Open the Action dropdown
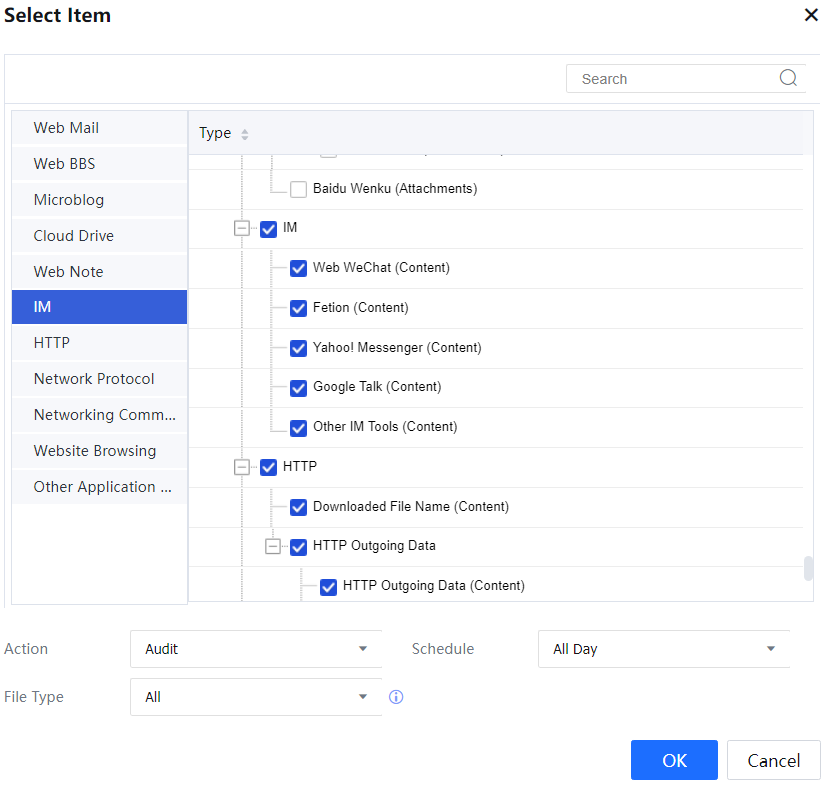Image resolution: width=834 pixels, height=788 pixels. coord(256,649)
